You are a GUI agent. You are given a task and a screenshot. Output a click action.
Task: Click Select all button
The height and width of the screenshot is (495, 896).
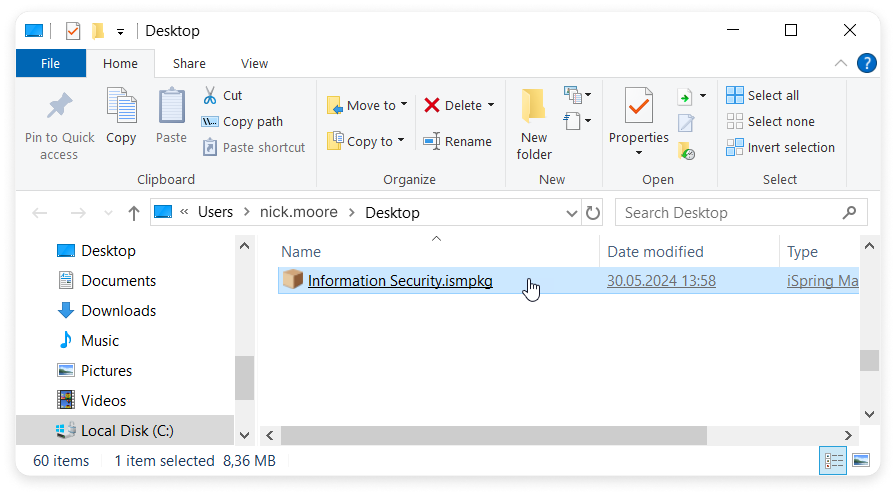coord(763,95)
